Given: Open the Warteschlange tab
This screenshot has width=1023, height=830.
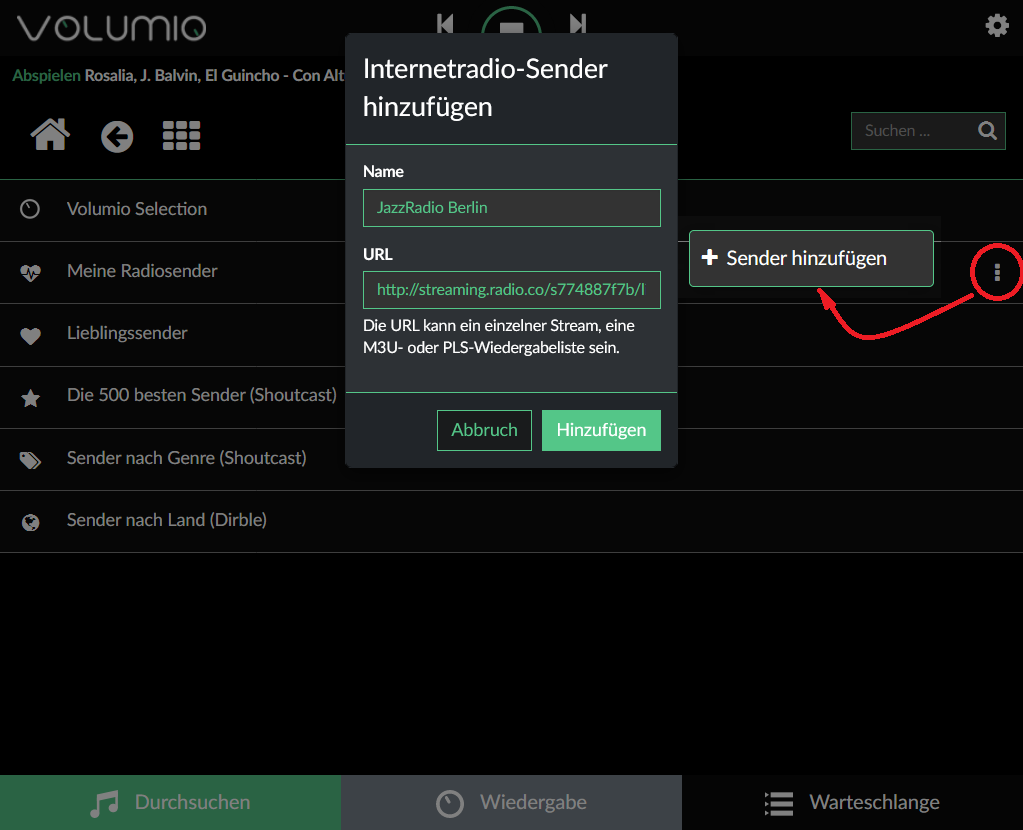Looking at the screenshot, I should (852, 802).
